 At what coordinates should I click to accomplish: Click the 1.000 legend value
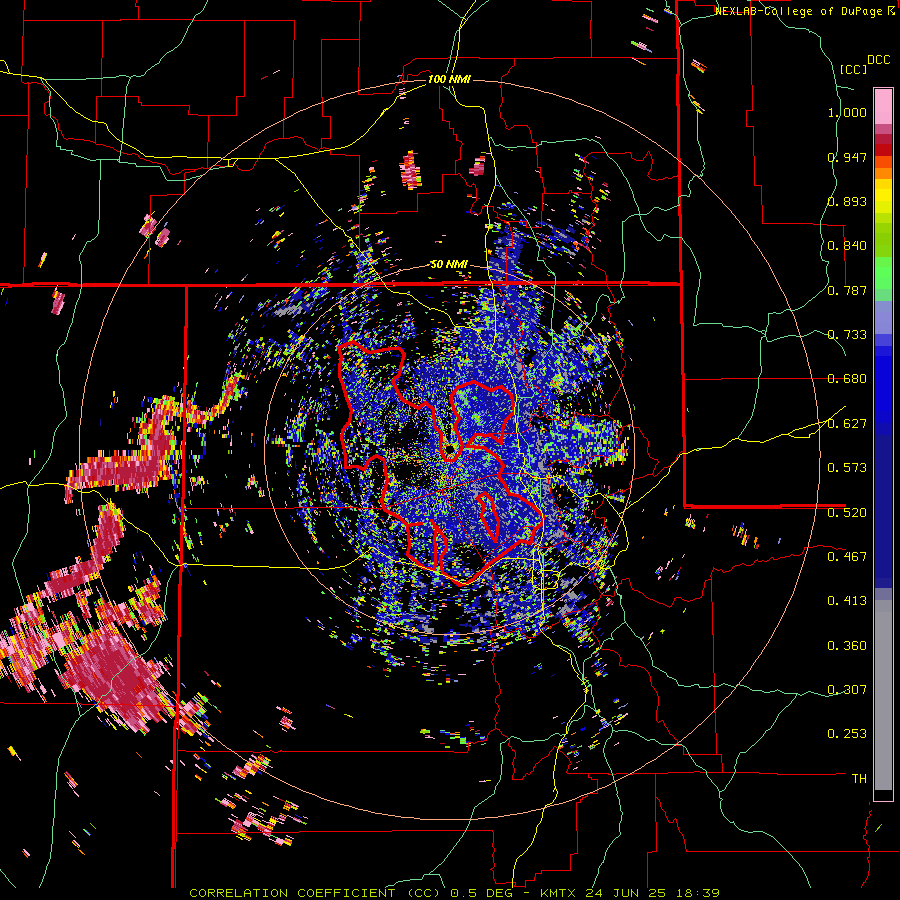point(847,112)
